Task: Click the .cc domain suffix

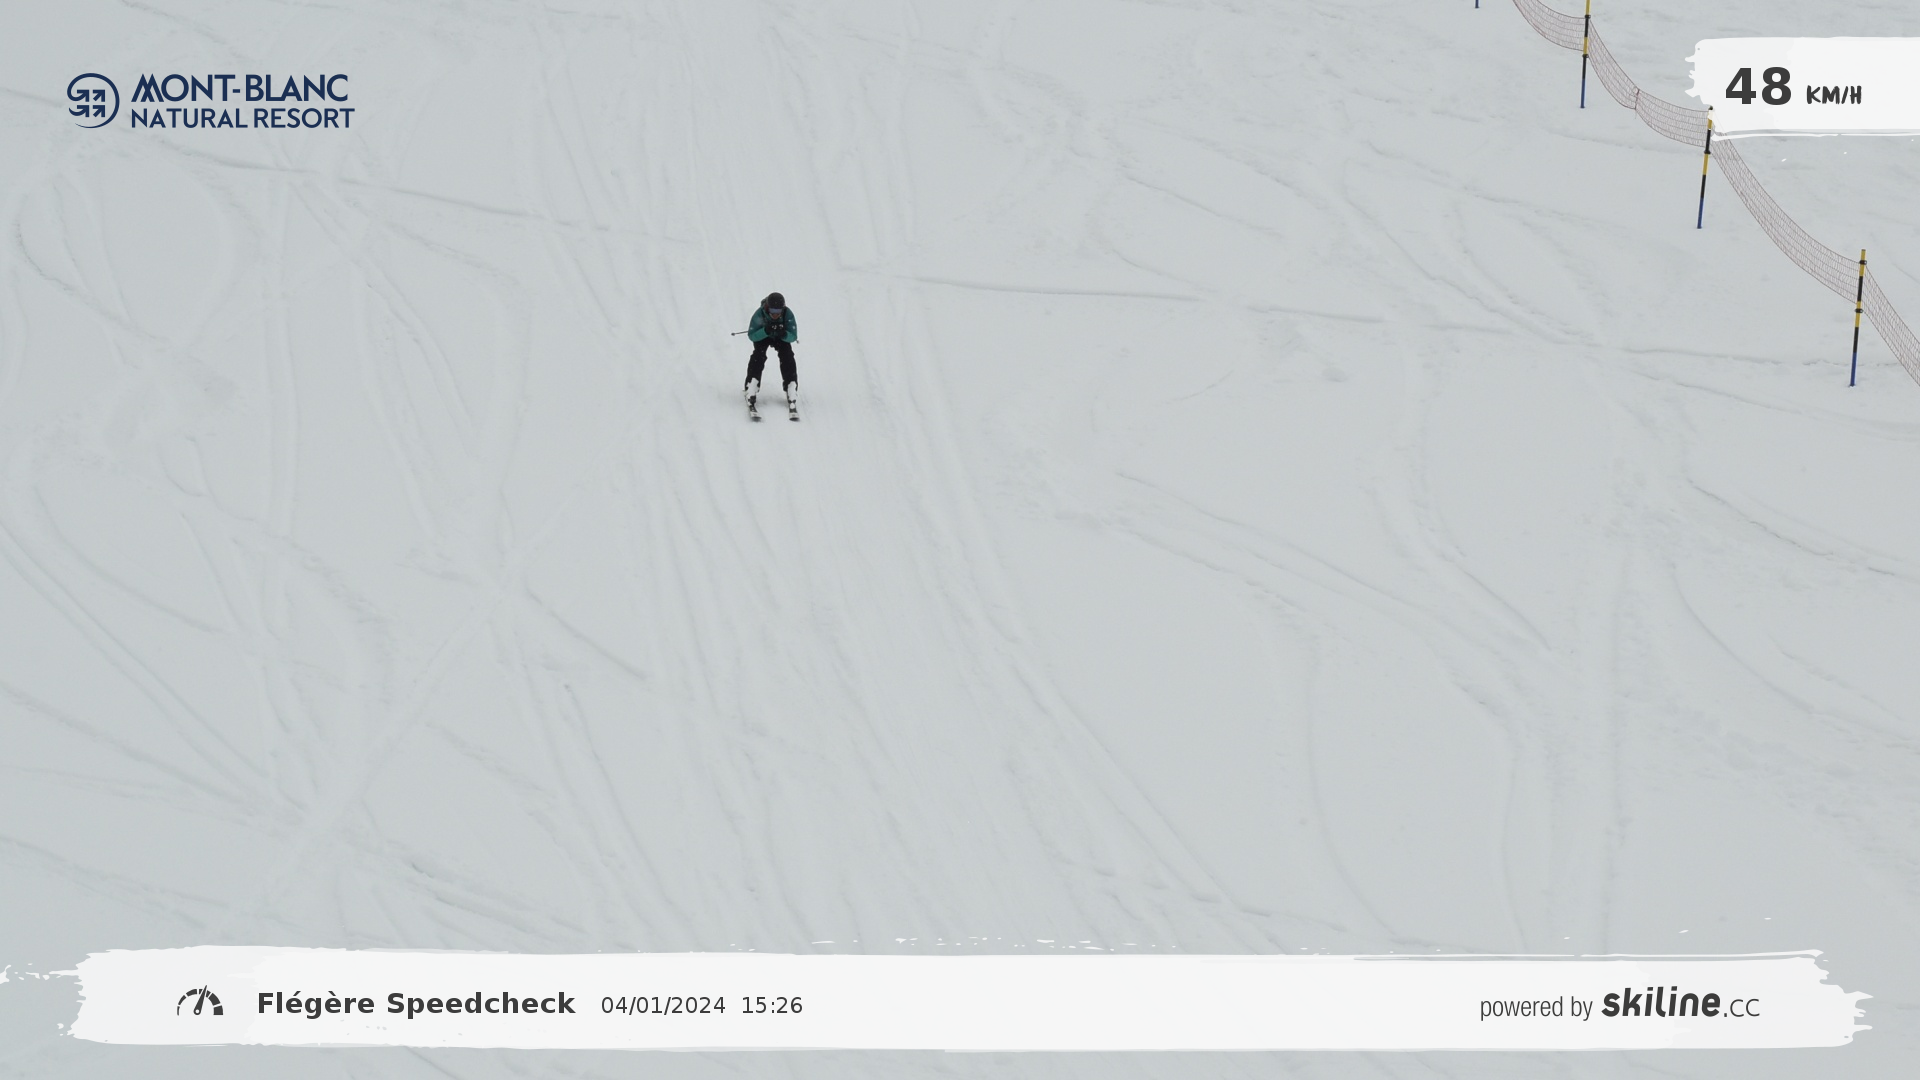Action: (1741, 1008)
